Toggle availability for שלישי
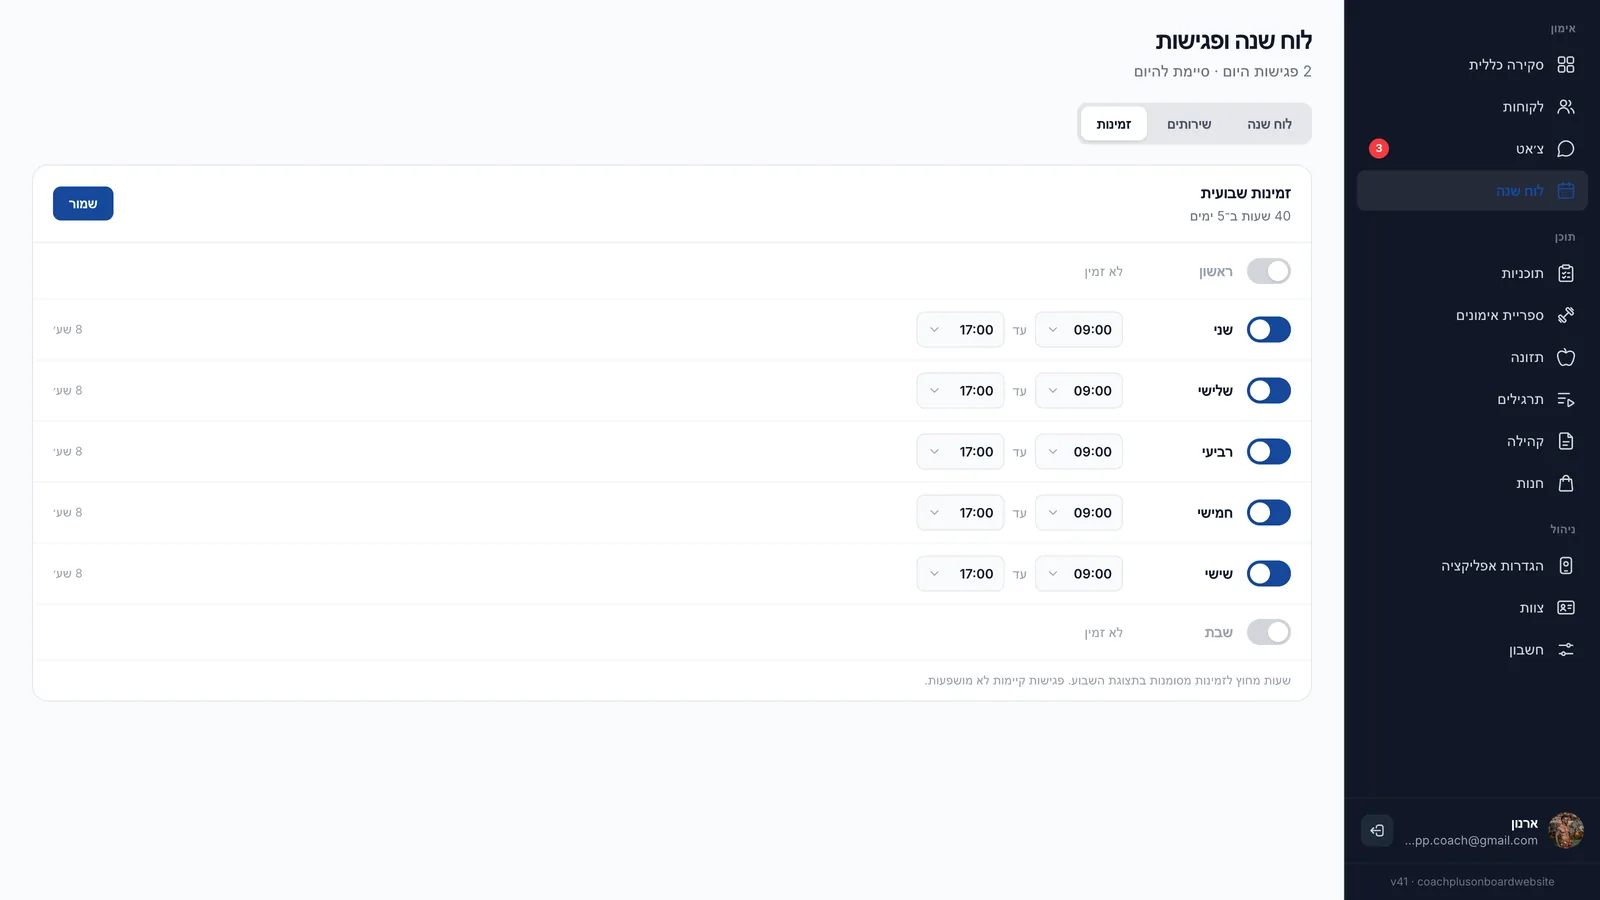The image size is (1600, 900). pyautogui.click(x=1269, y=391)
